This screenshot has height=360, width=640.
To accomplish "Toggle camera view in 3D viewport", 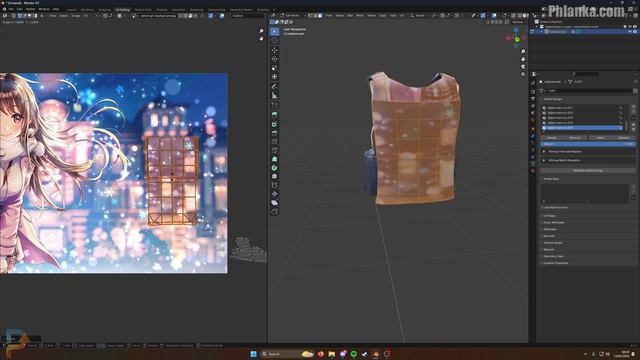I will 523,67.
